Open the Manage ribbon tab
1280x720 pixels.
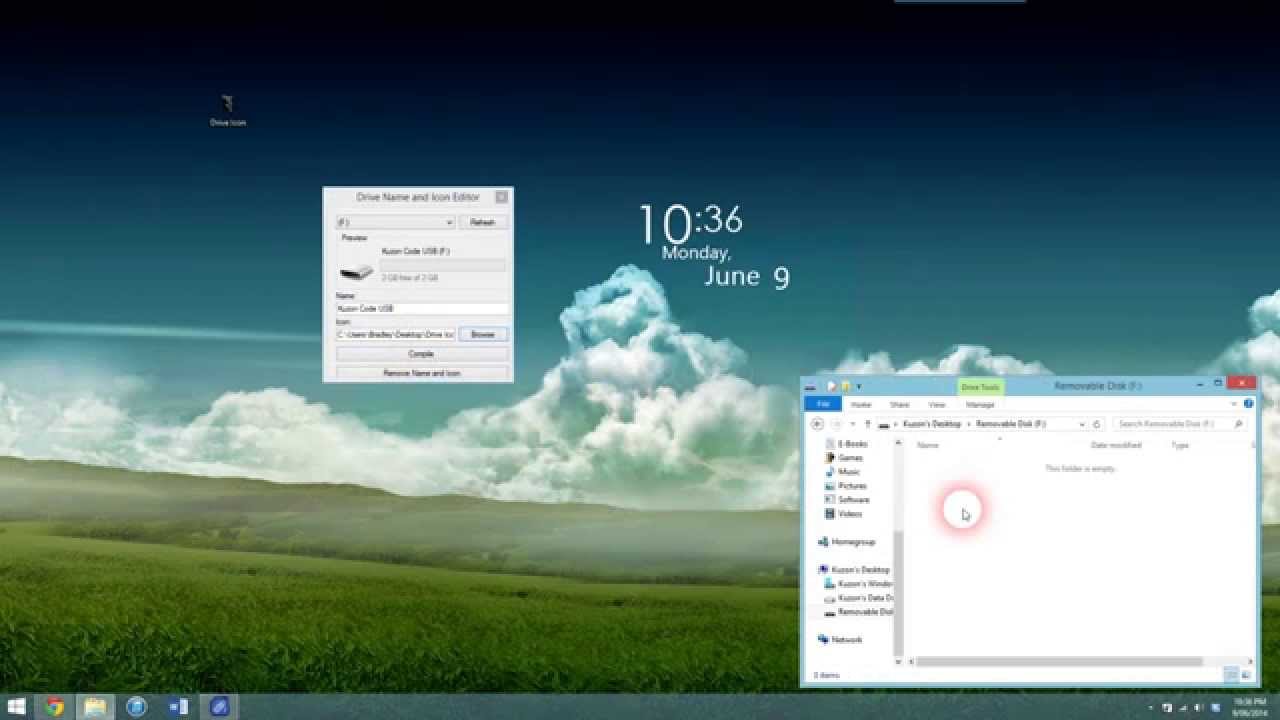click(x=980, y=405)
